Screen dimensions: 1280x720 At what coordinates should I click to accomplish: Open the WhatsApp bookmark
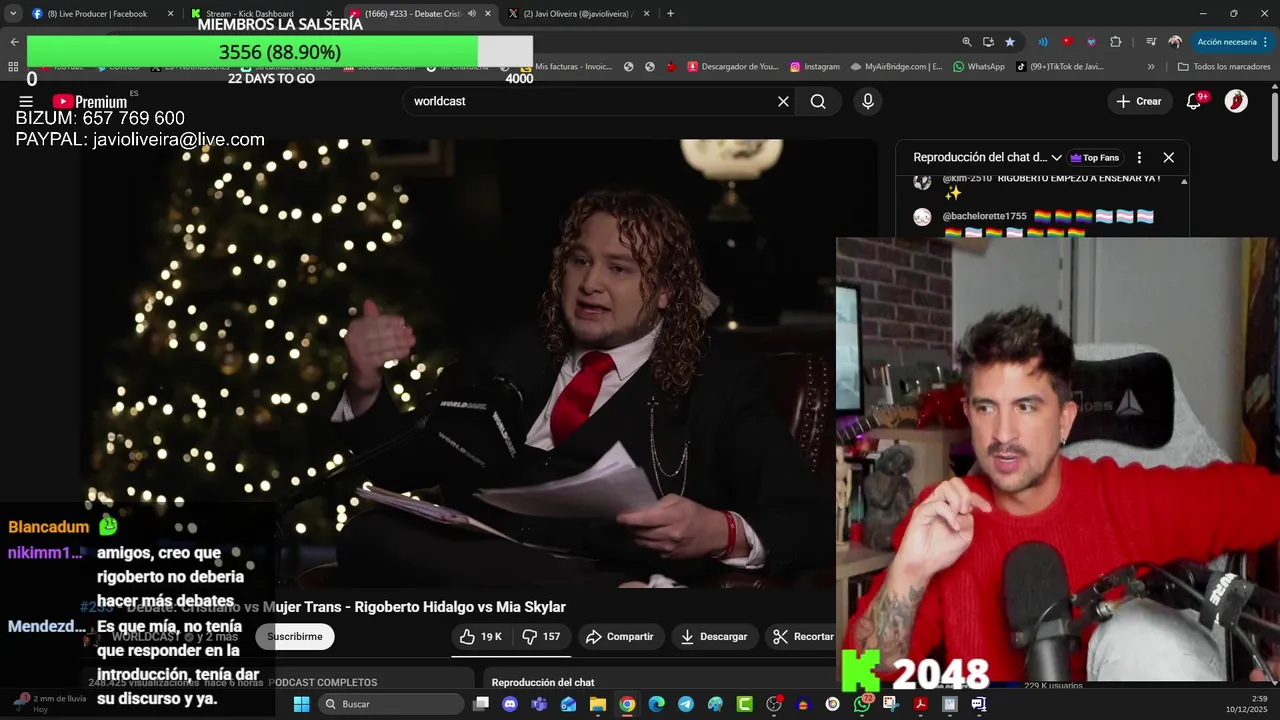click(x=978, y=67)
